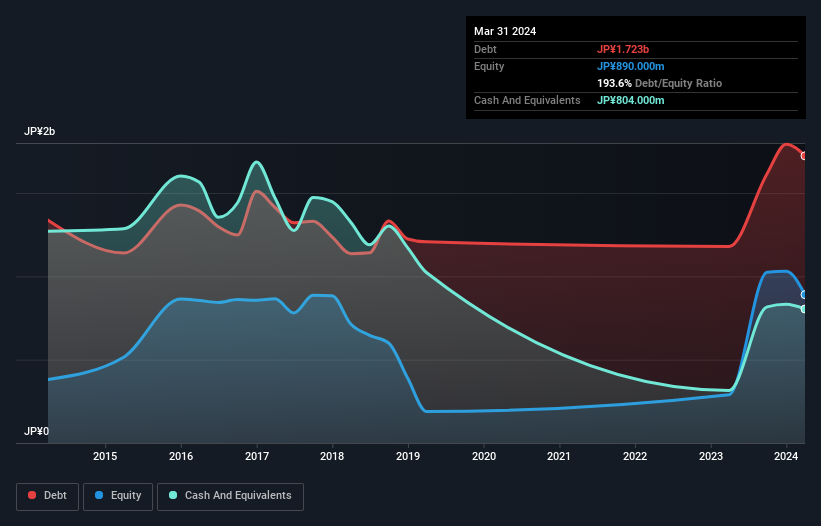Click the 2018 x-axis label

(x=332, y=456)
